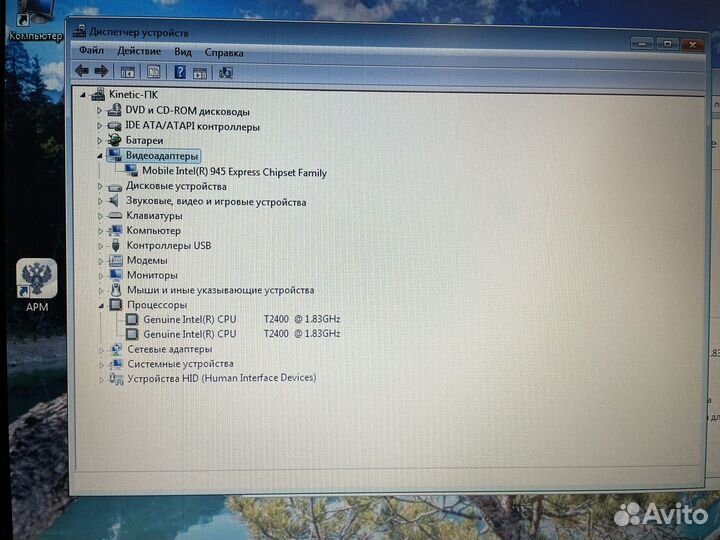
Task: Open the Файл menu
Action: click(x=91, y=50)
